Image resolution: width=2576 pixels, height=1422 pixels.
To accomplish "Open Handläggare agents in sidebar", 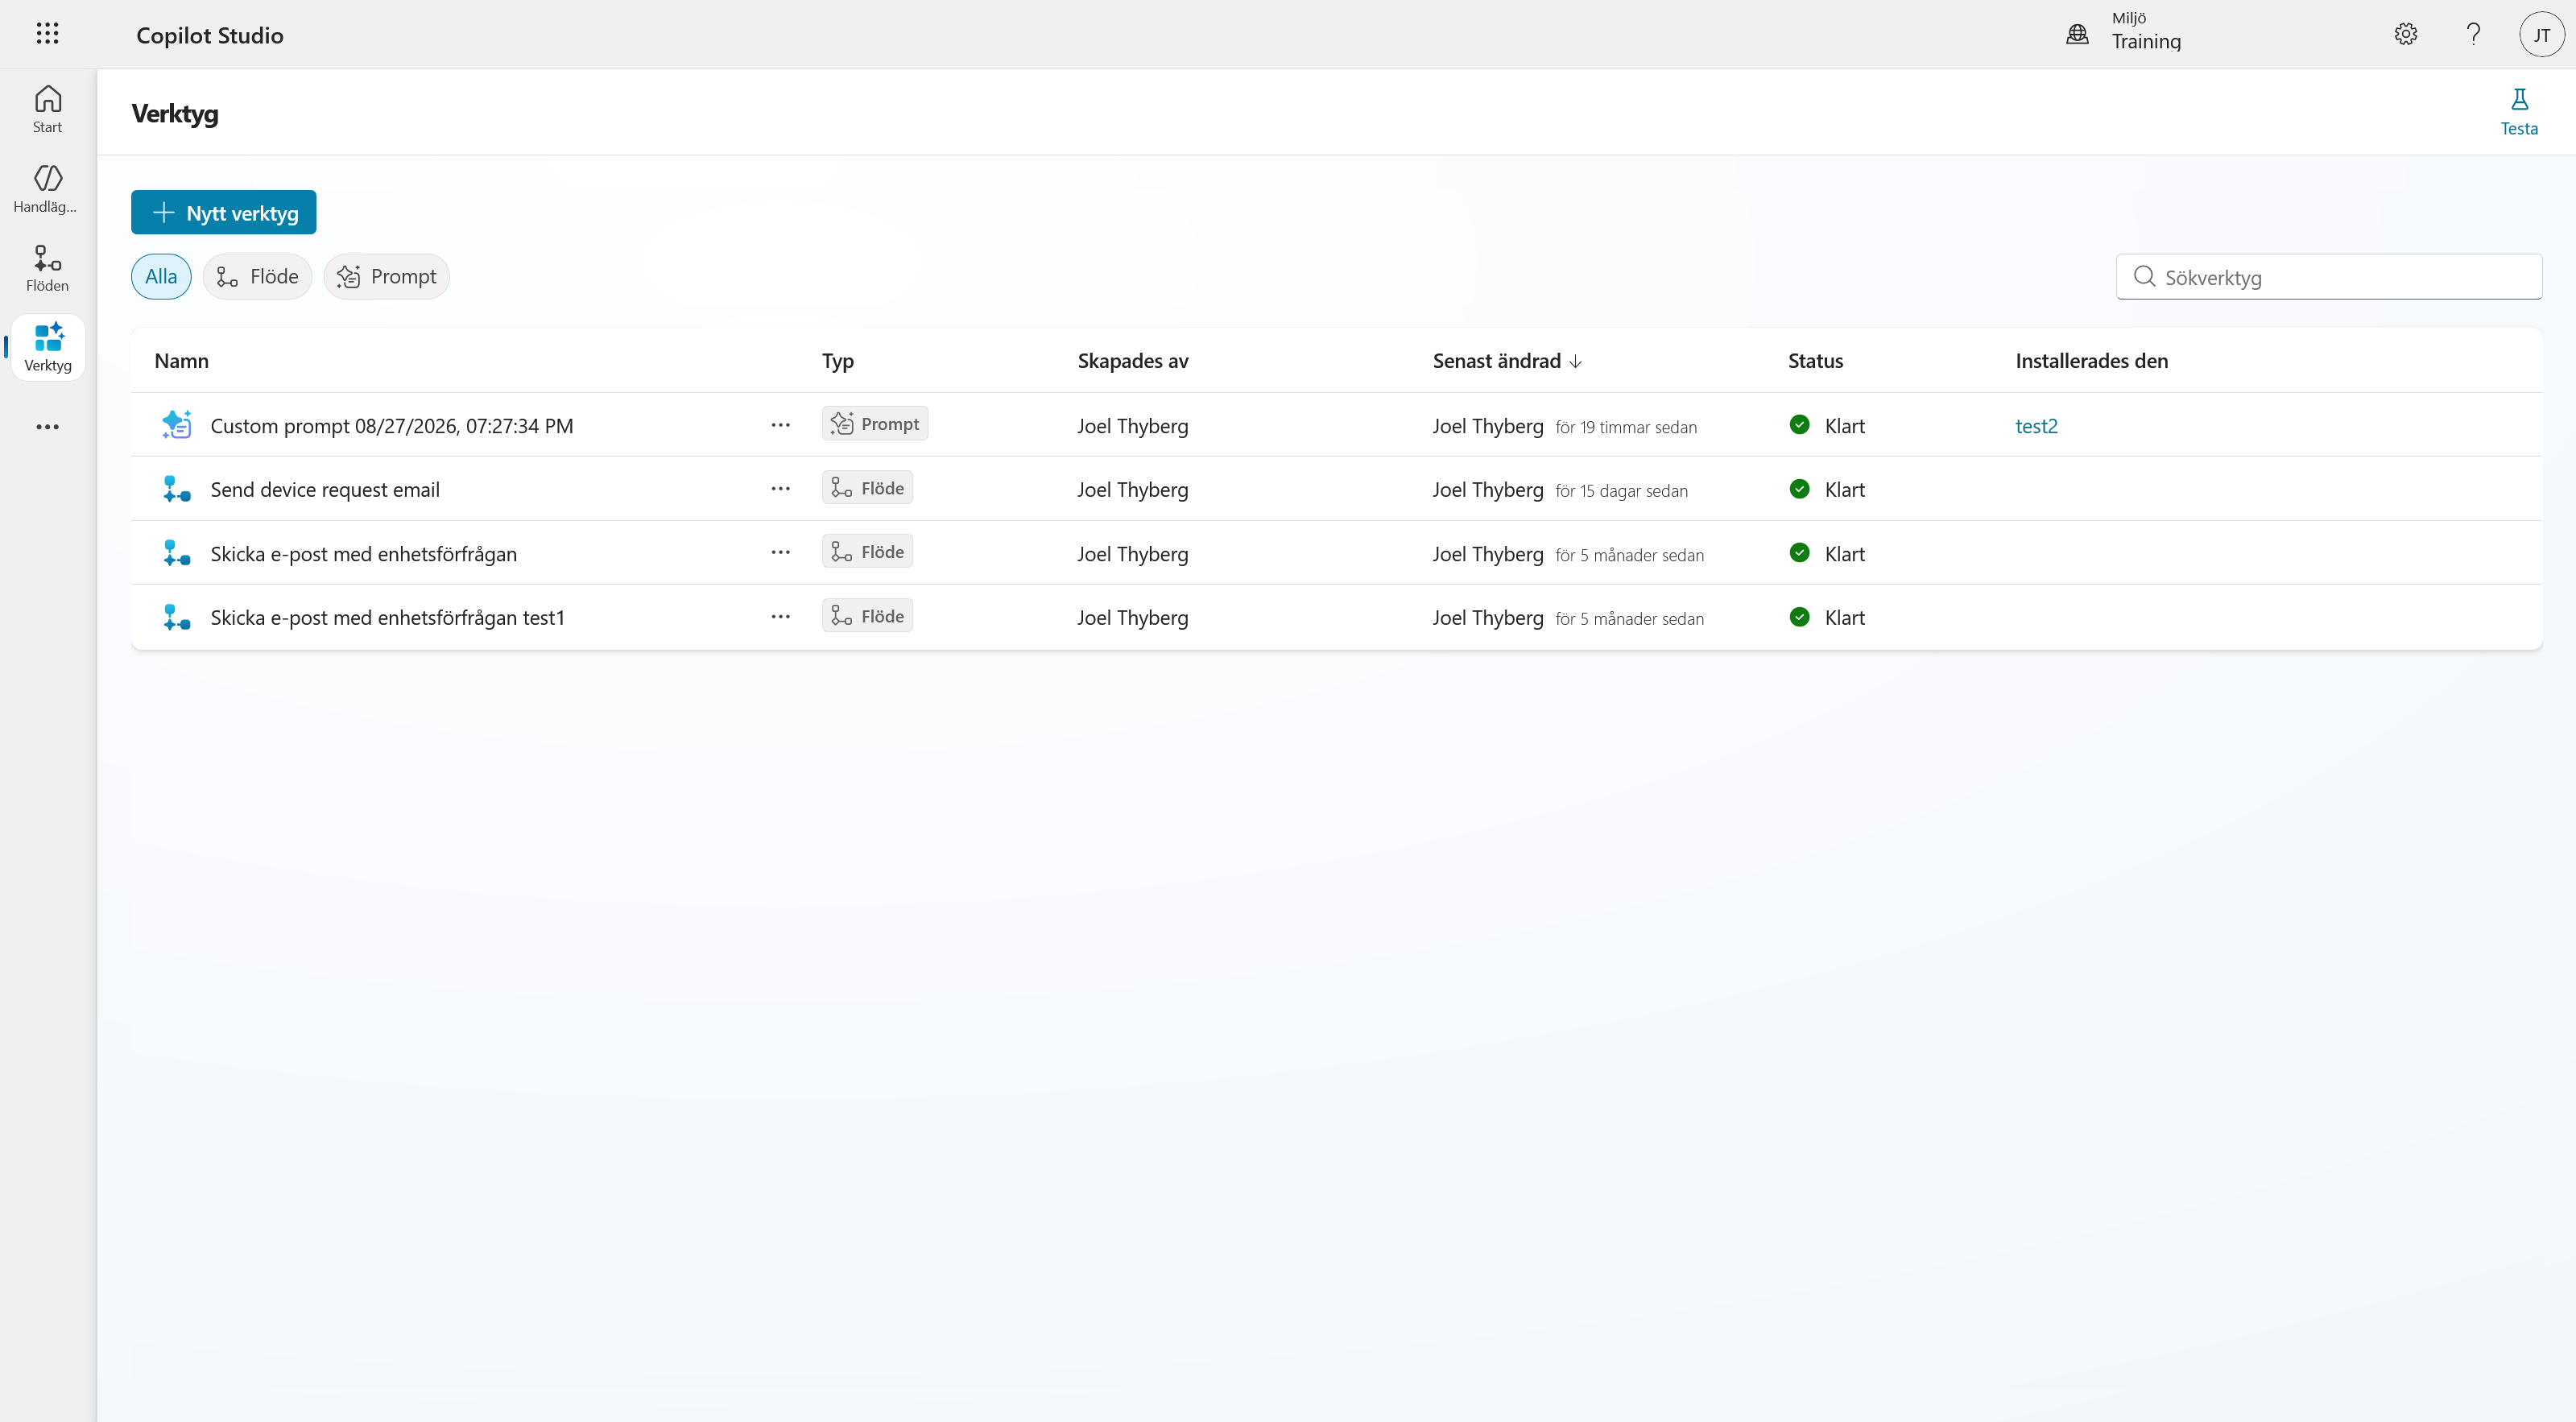I will click(x=47, y=189).
